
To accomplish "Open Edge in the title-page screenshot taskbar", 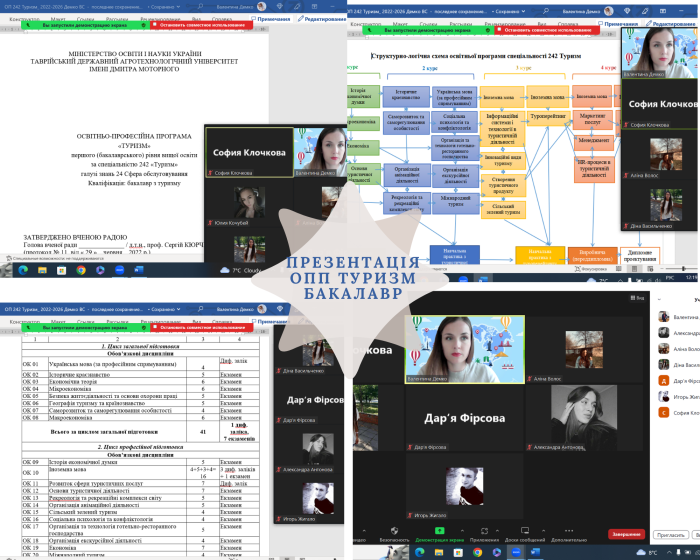I will [23, 270].
